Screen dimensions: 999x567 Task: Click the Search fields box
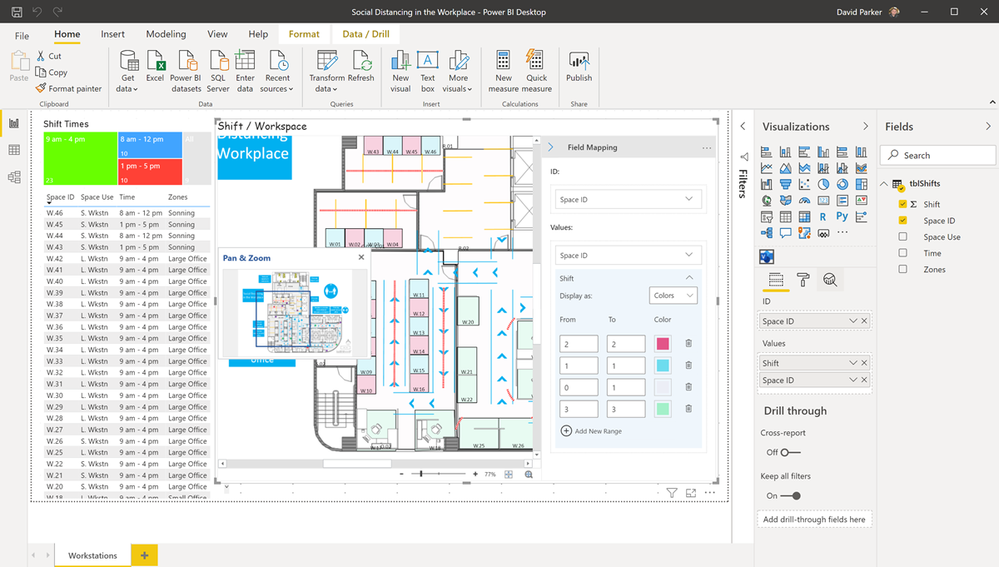pos(938,155)
